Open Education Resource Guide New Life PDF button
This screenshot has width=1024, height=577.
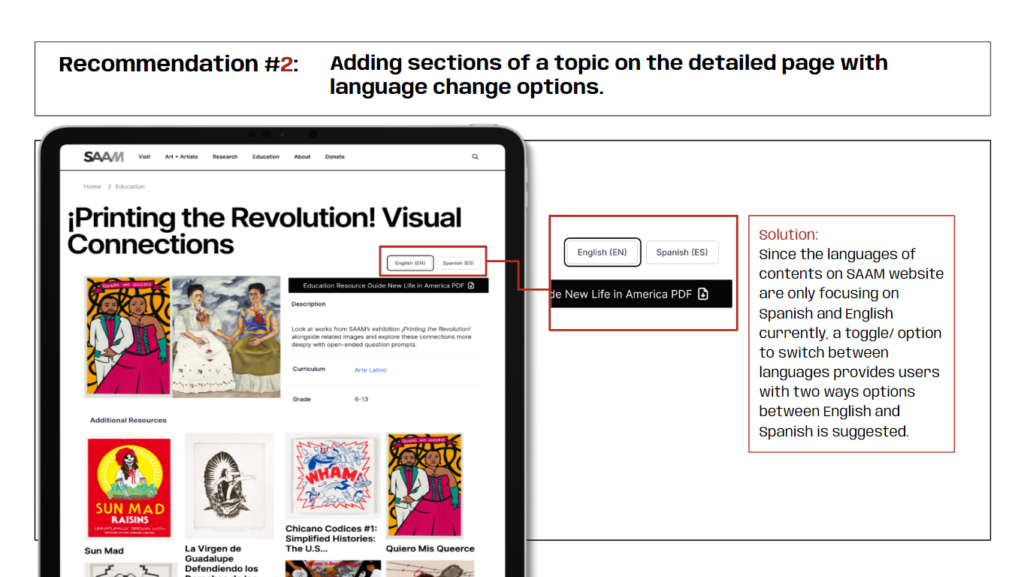click(x=388, y=285)
